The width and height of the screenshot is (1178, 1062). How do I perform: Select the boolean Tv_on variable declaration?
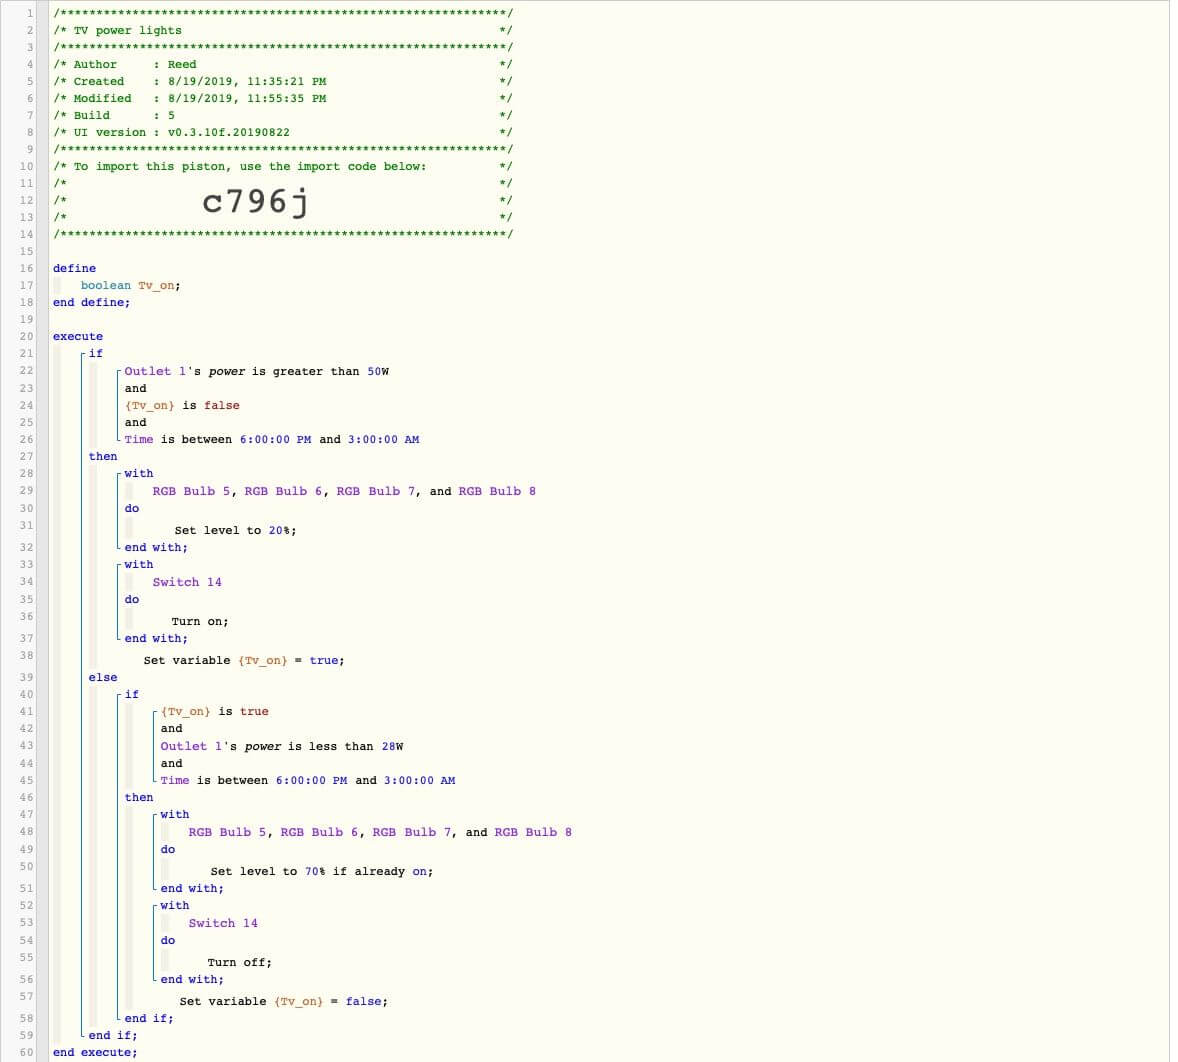coord(130,285)
